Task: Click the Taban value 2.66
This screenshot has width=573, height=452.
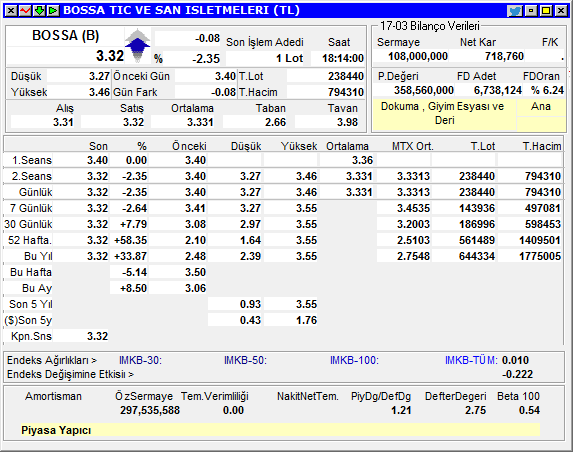Action: tap(276, 122)
